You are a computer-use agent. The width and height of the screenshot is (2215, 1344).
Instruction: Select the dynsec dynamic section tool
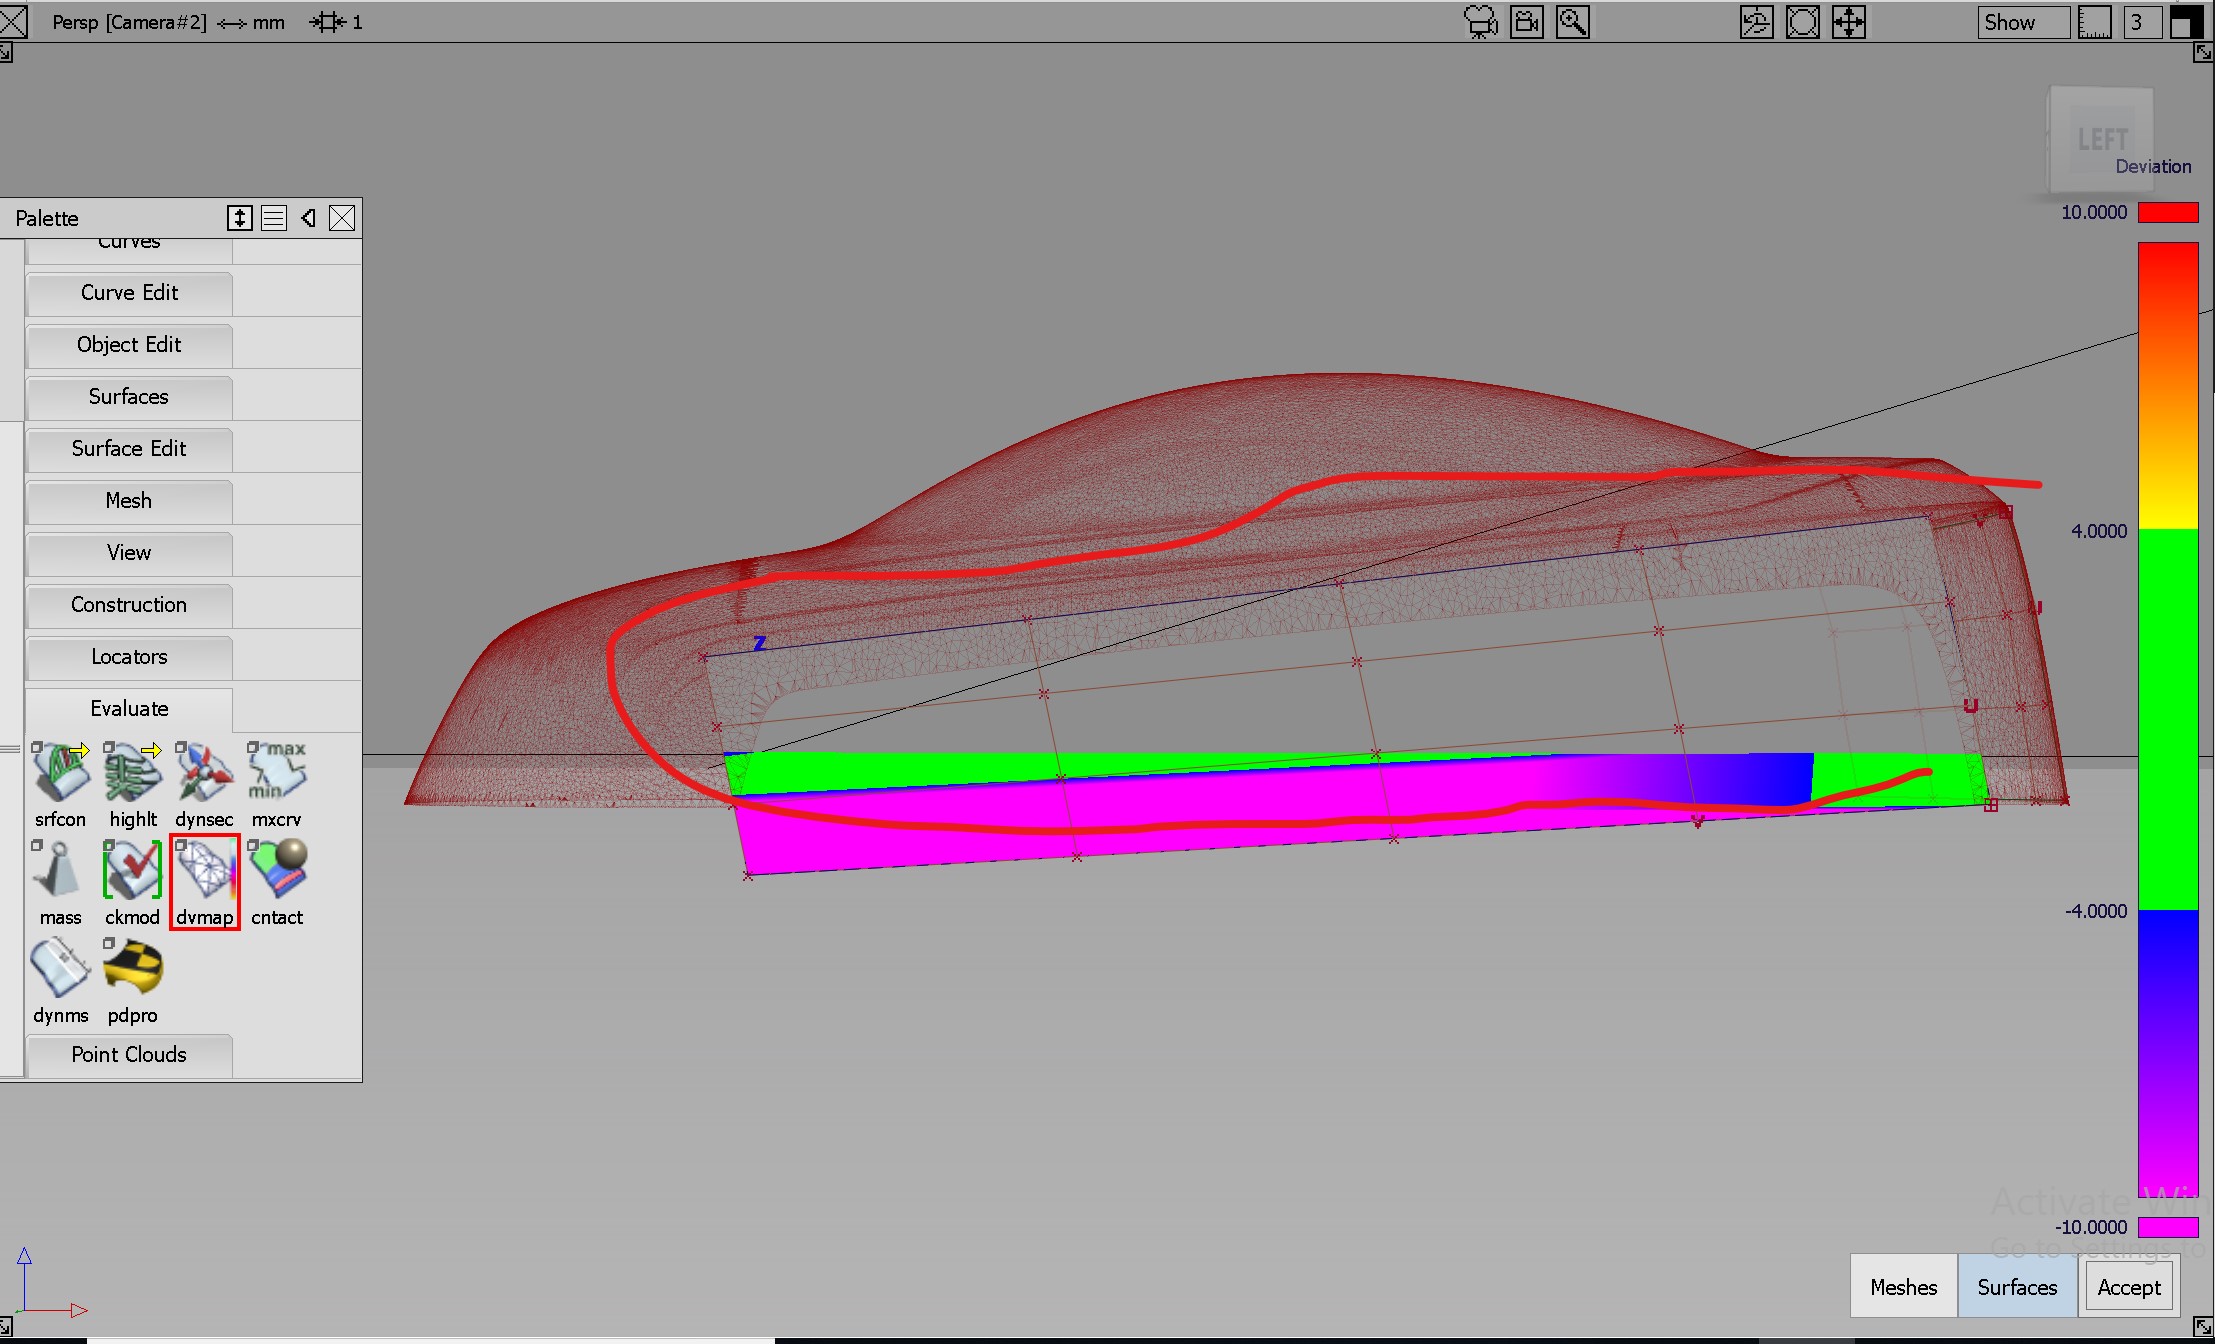click(203, 780)
